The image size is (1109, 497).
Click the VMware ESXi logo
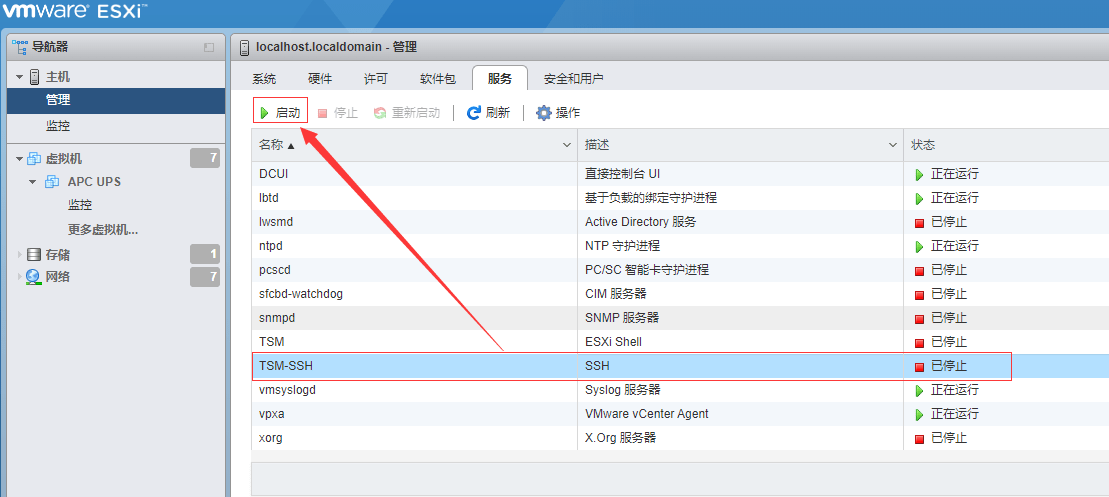(75, 11)
